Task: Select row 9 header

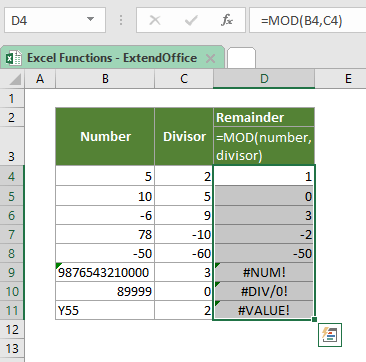Action: tap(12, 272)
